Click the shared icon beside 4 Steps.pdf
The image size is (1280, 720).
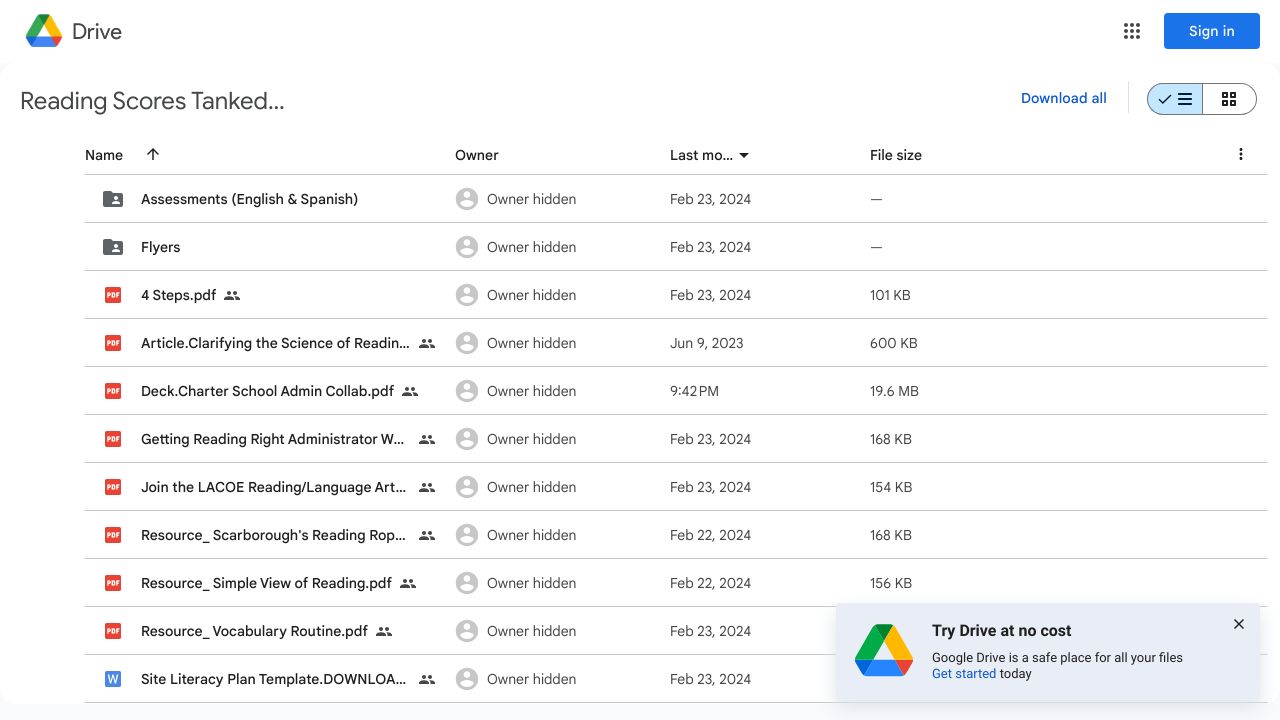pos(232,295)
